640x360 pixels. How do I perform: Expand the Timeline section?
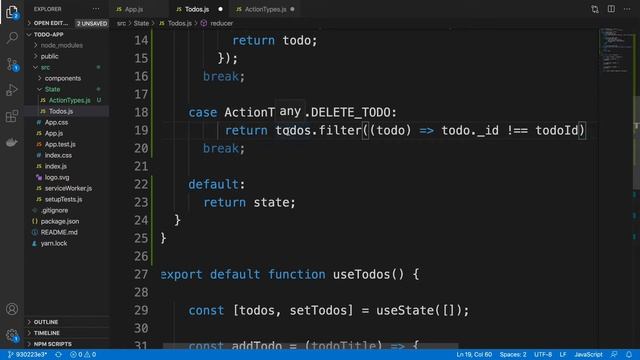pos(47,333)
